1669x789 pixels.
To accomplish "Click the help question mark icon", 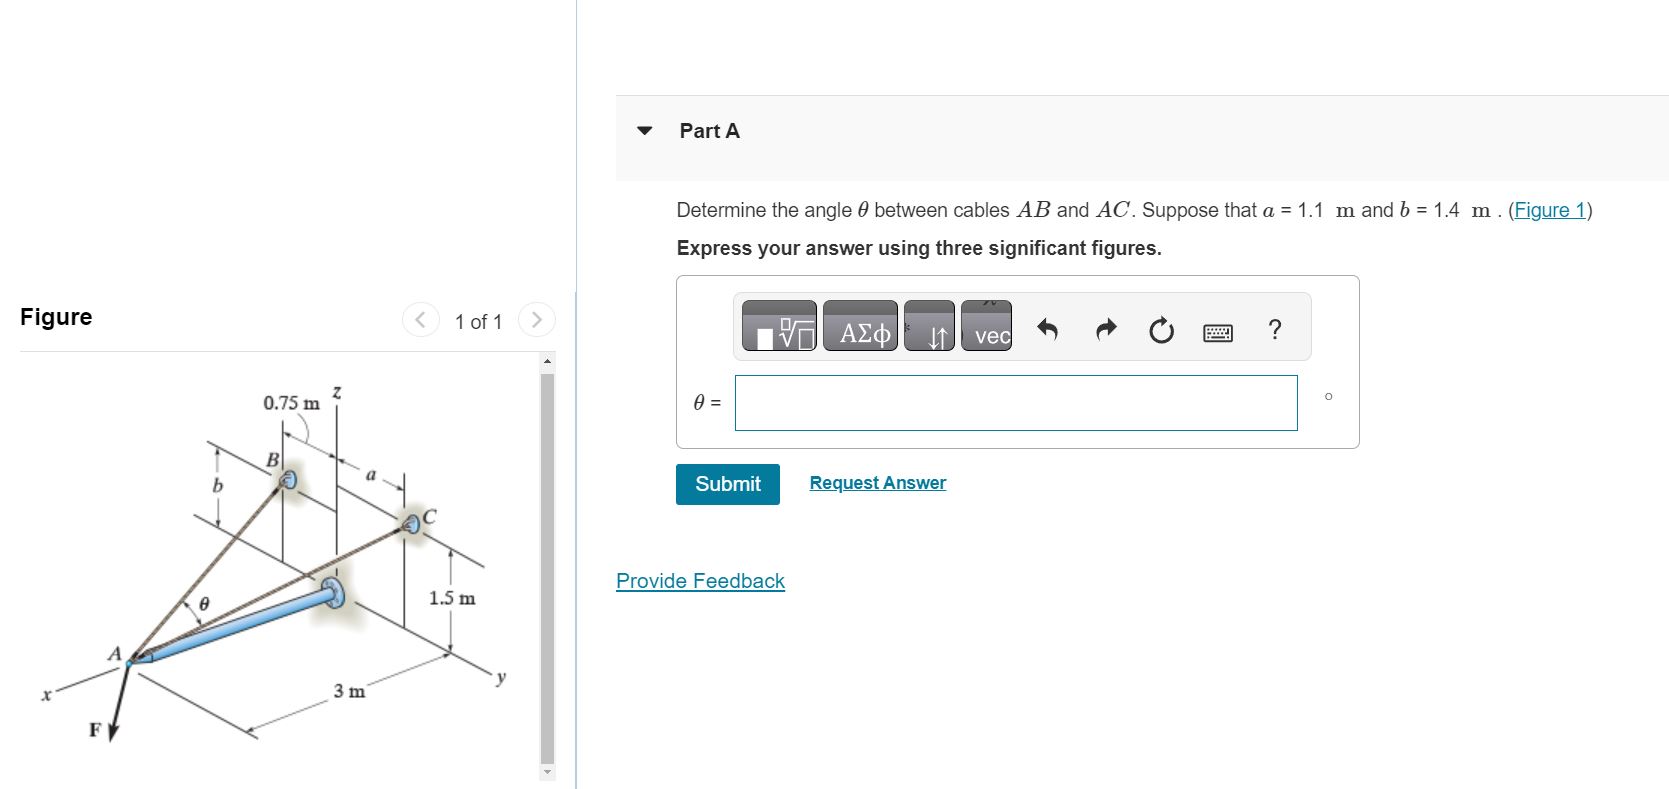I will pos(1275,329).
